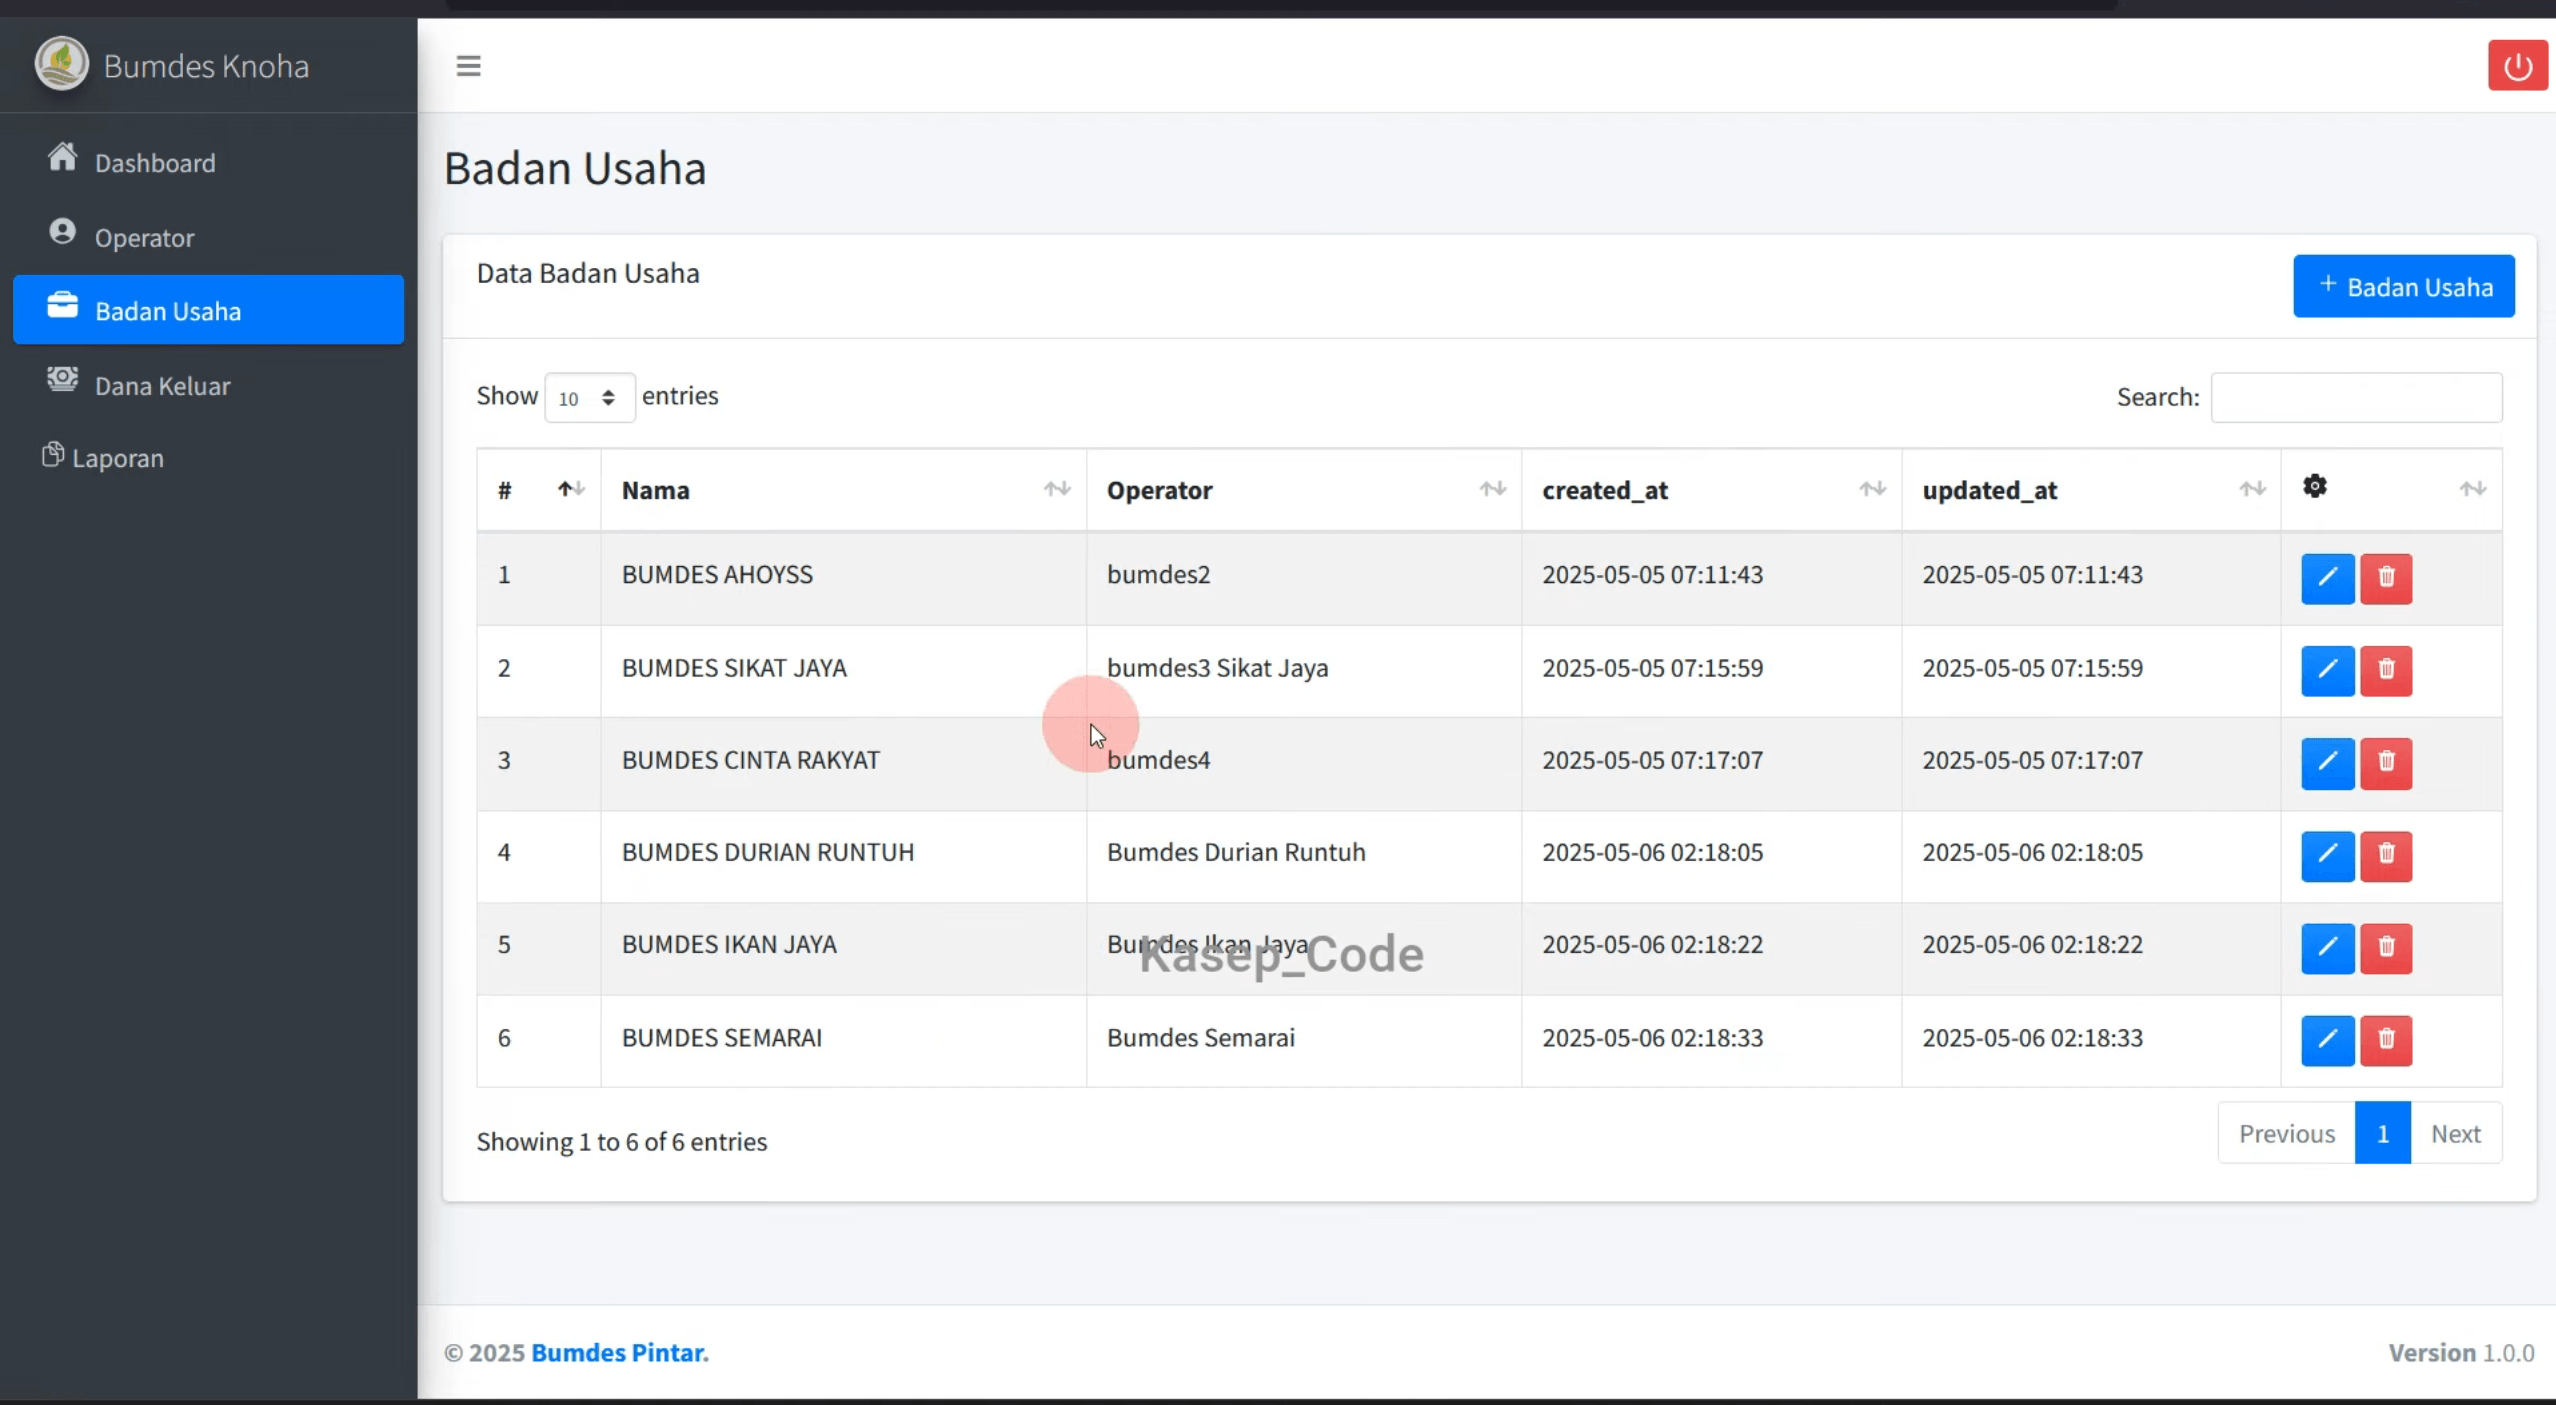The width and height of the screenshot is (2556, 1405).
Task: Sort by Operator column arrows
Action: 1492,489
